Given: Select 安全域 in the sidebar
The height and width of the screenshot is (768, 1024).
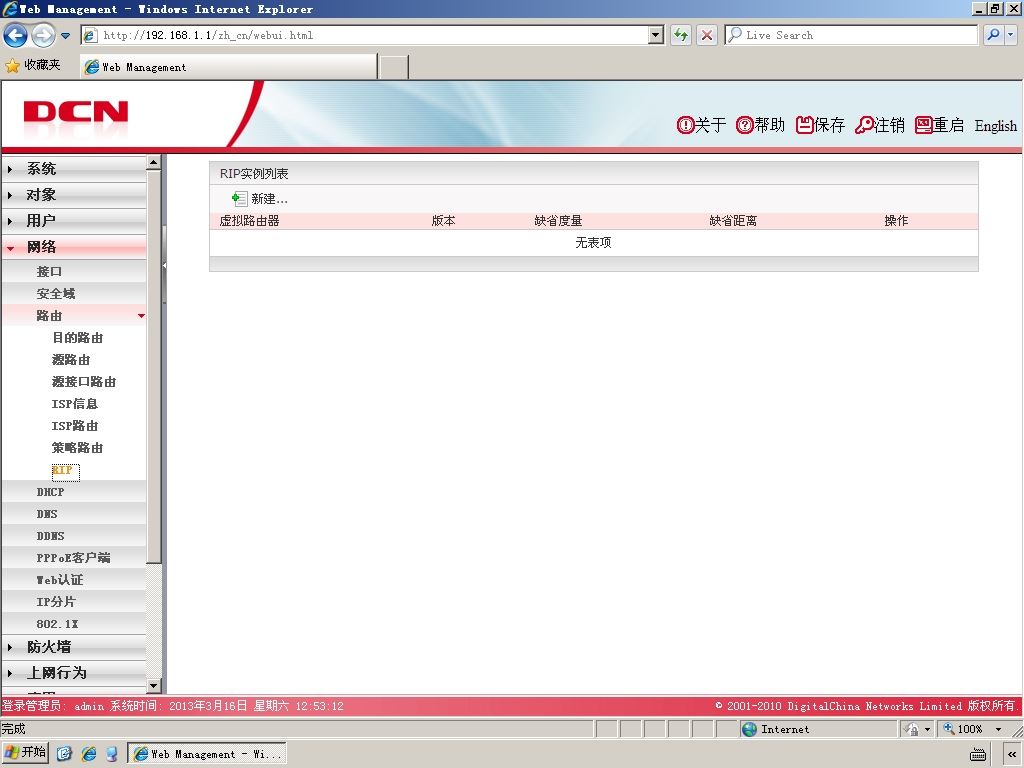Looking at the screenshot, I should (56, 294).
